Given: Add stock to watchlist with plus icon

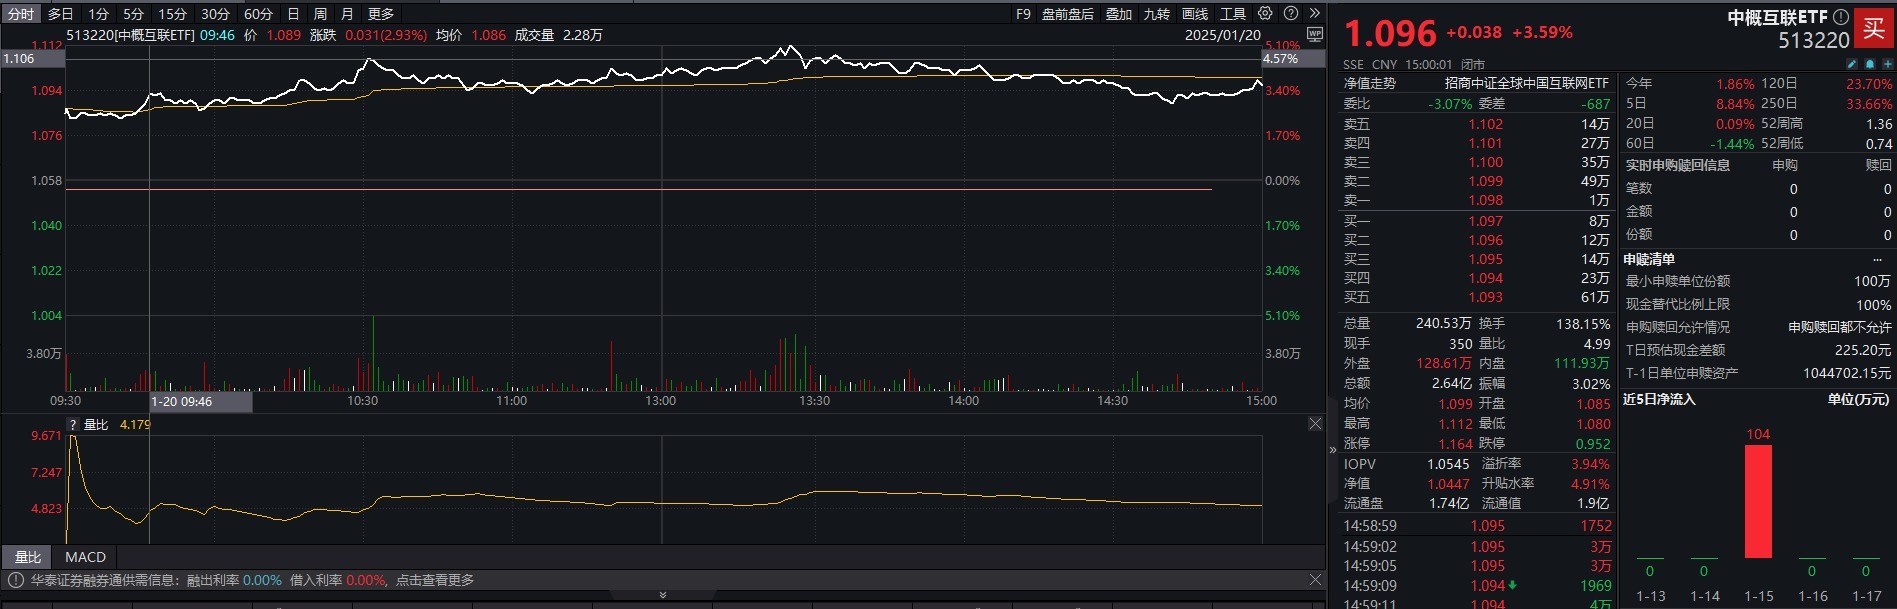Looking at the screenshot, I should pyautogui.click(x=1887, y=64).
